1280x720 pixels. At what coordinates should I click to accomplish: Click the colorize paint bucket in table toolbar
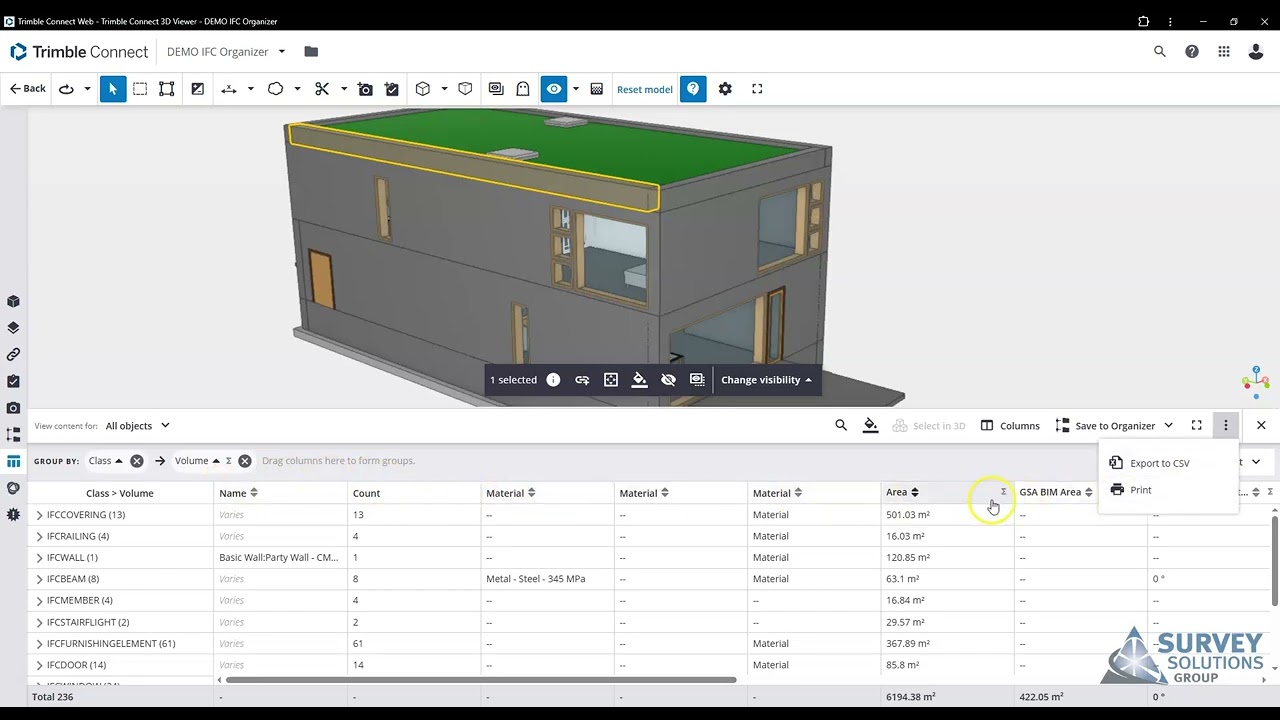click(x=870, y=425)
